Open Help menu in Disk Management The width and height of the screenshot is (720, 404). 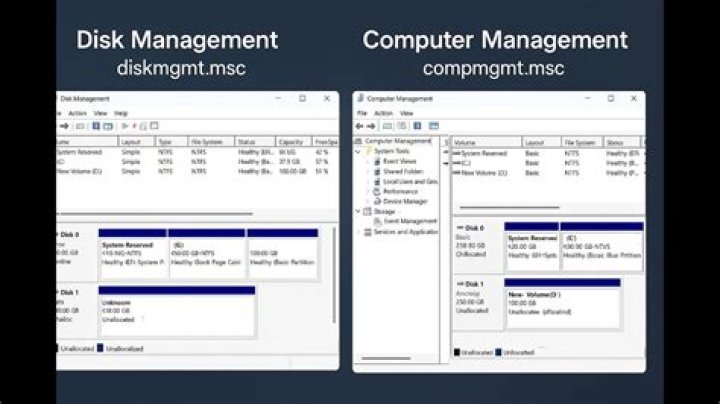click(121, 113)
